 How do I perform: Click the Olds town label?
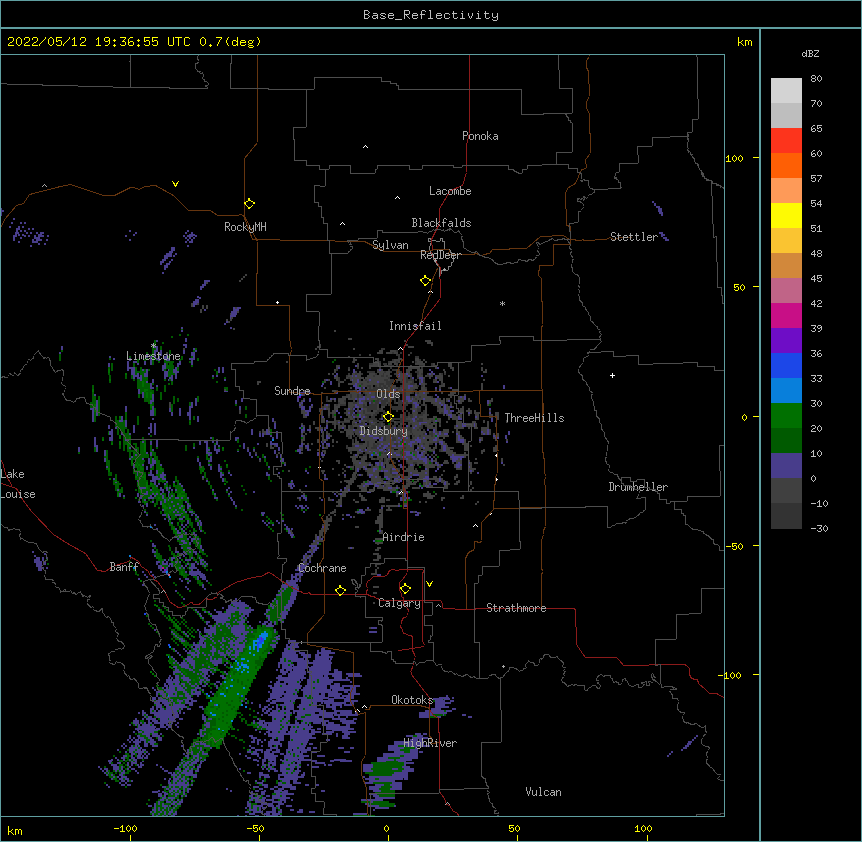pos(388,394)
